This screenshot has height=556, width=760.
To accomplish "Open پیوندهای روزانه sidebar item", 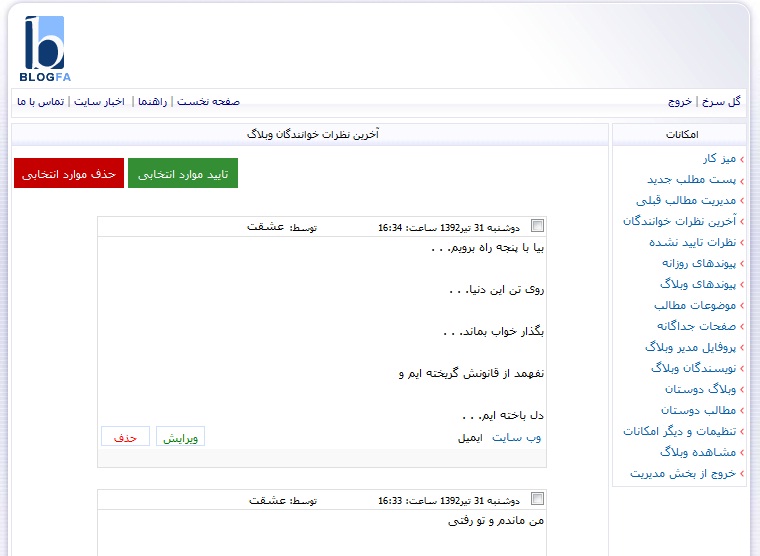I will [x=699, y=263].
